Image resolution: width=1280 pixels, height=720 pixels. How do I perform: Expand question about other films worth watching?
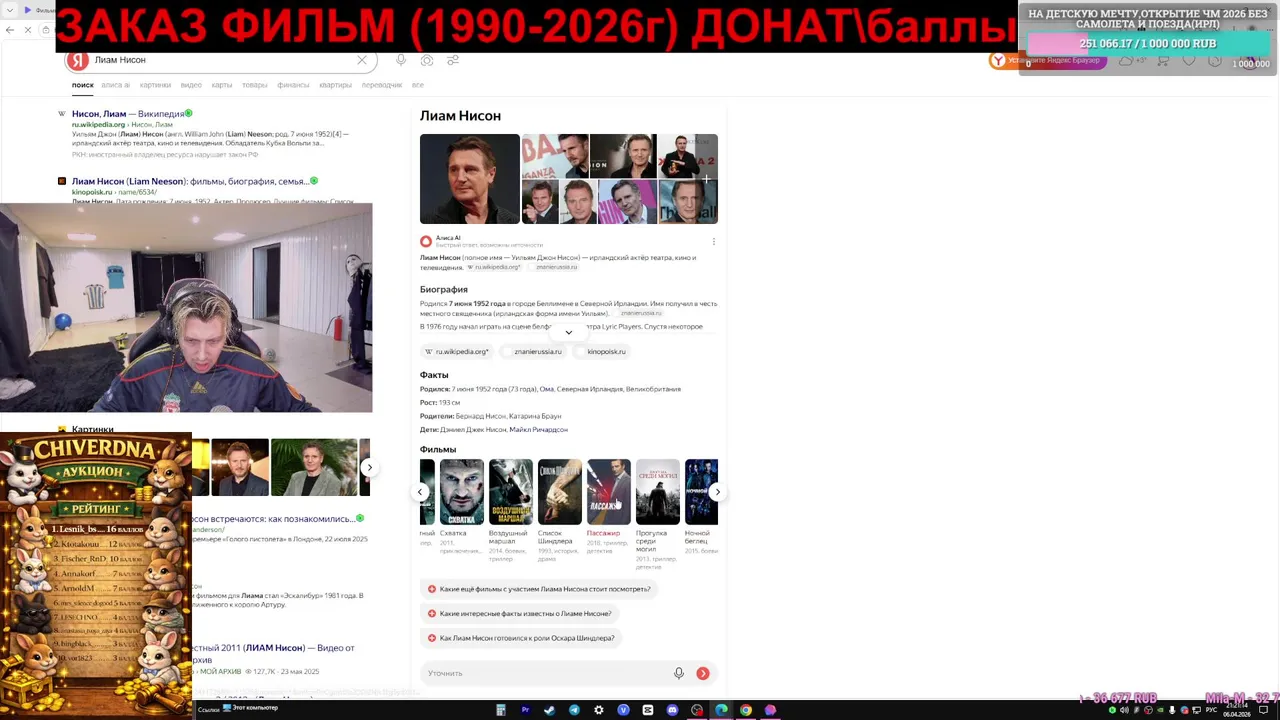click(x=539, y=589)
